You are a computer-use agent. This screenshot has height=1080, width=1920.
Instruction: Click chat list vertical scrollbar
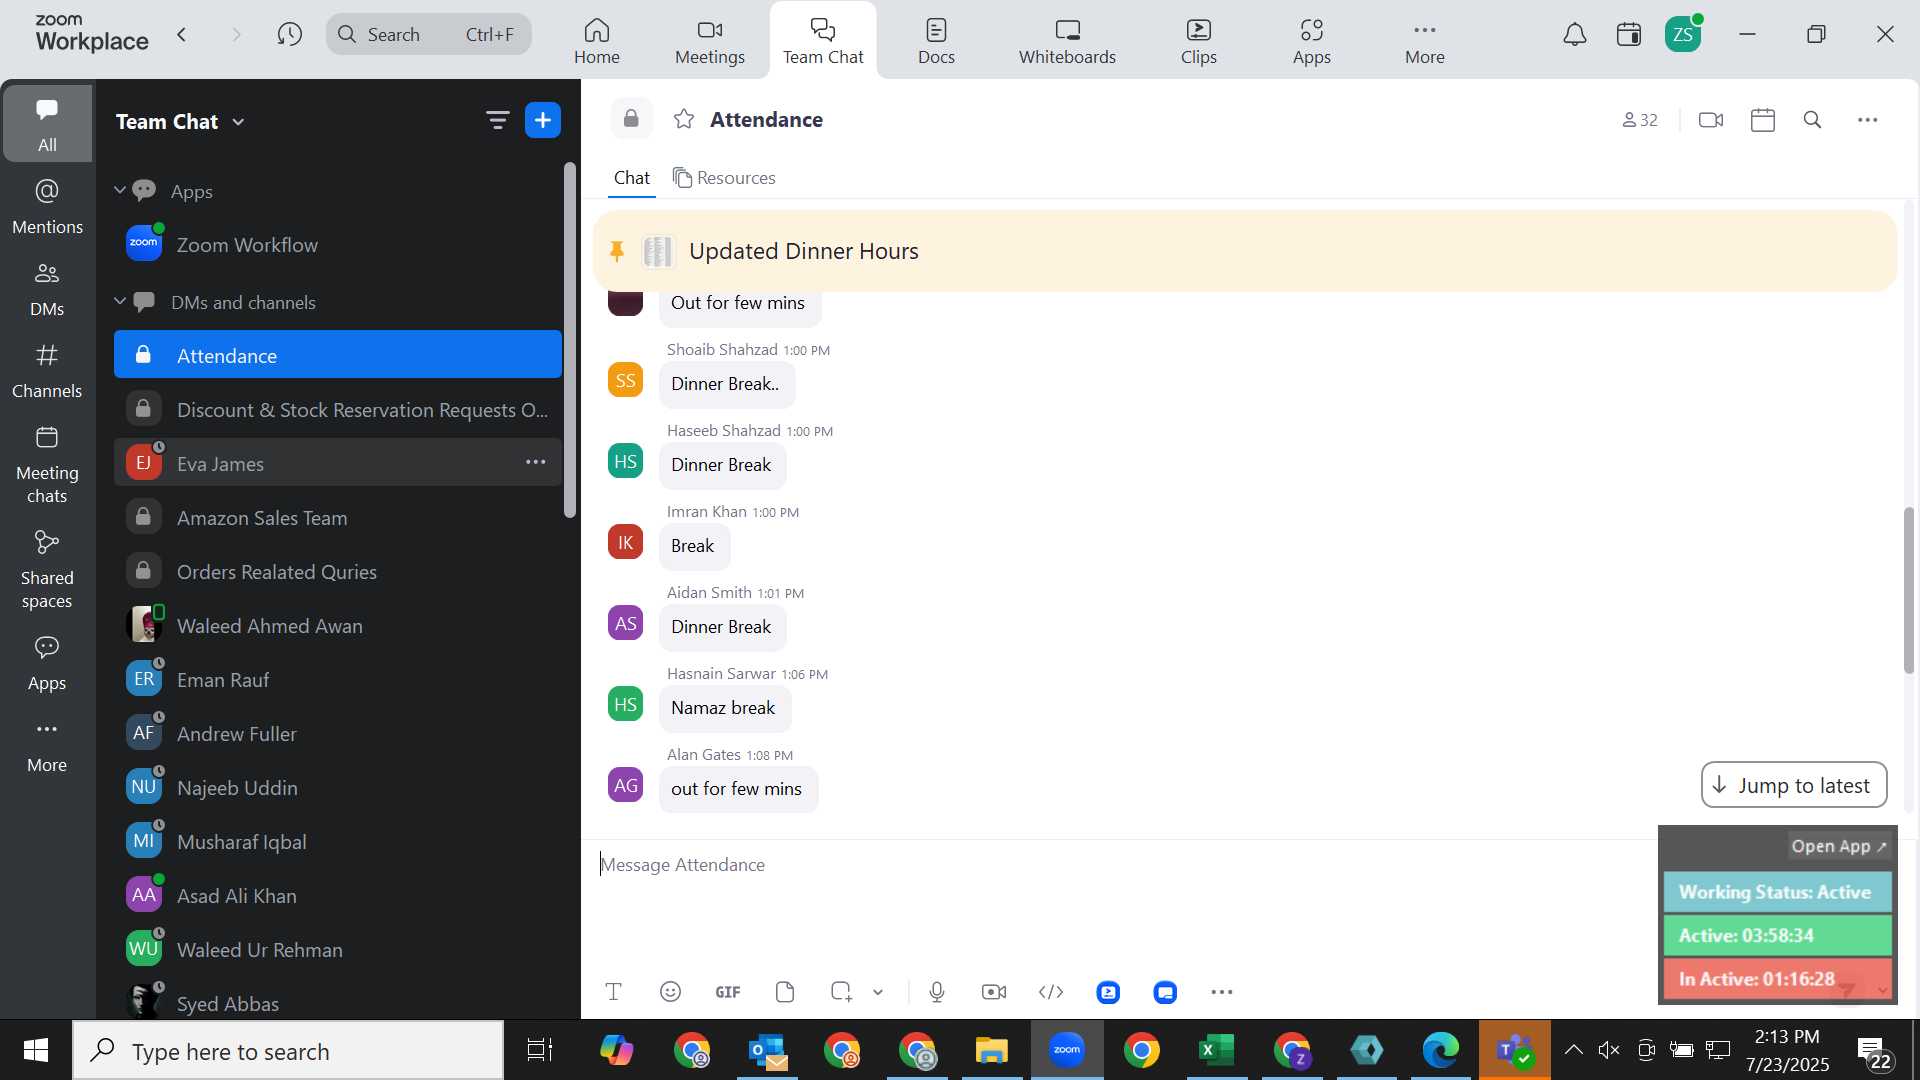tap(570, 340)
